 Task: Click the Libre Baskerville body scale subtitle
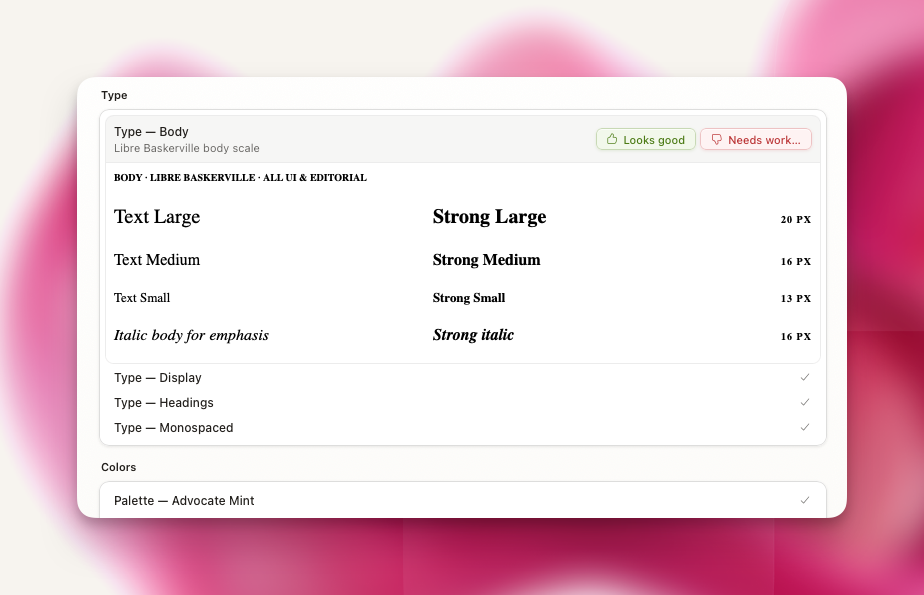point(187,148)
